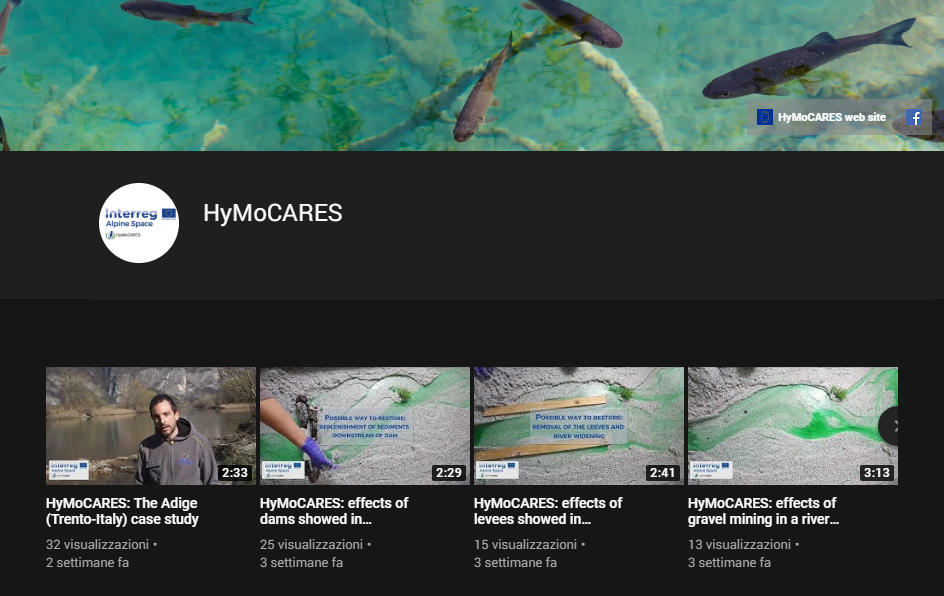Click '3 settimane fa' under dams video

pyautogui.click(x=301, y=562)
